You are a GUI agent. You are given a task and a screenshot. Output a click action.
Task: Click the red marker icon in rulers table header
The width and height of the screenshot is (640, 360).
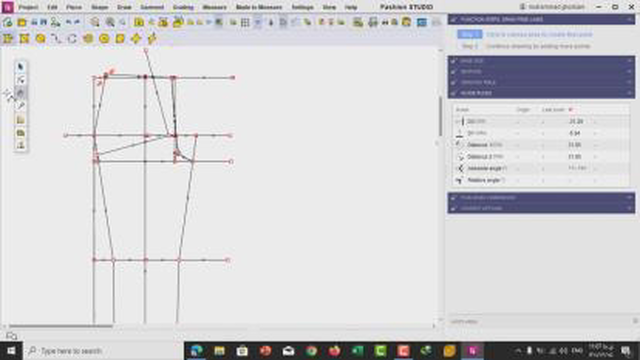point(571,110)
